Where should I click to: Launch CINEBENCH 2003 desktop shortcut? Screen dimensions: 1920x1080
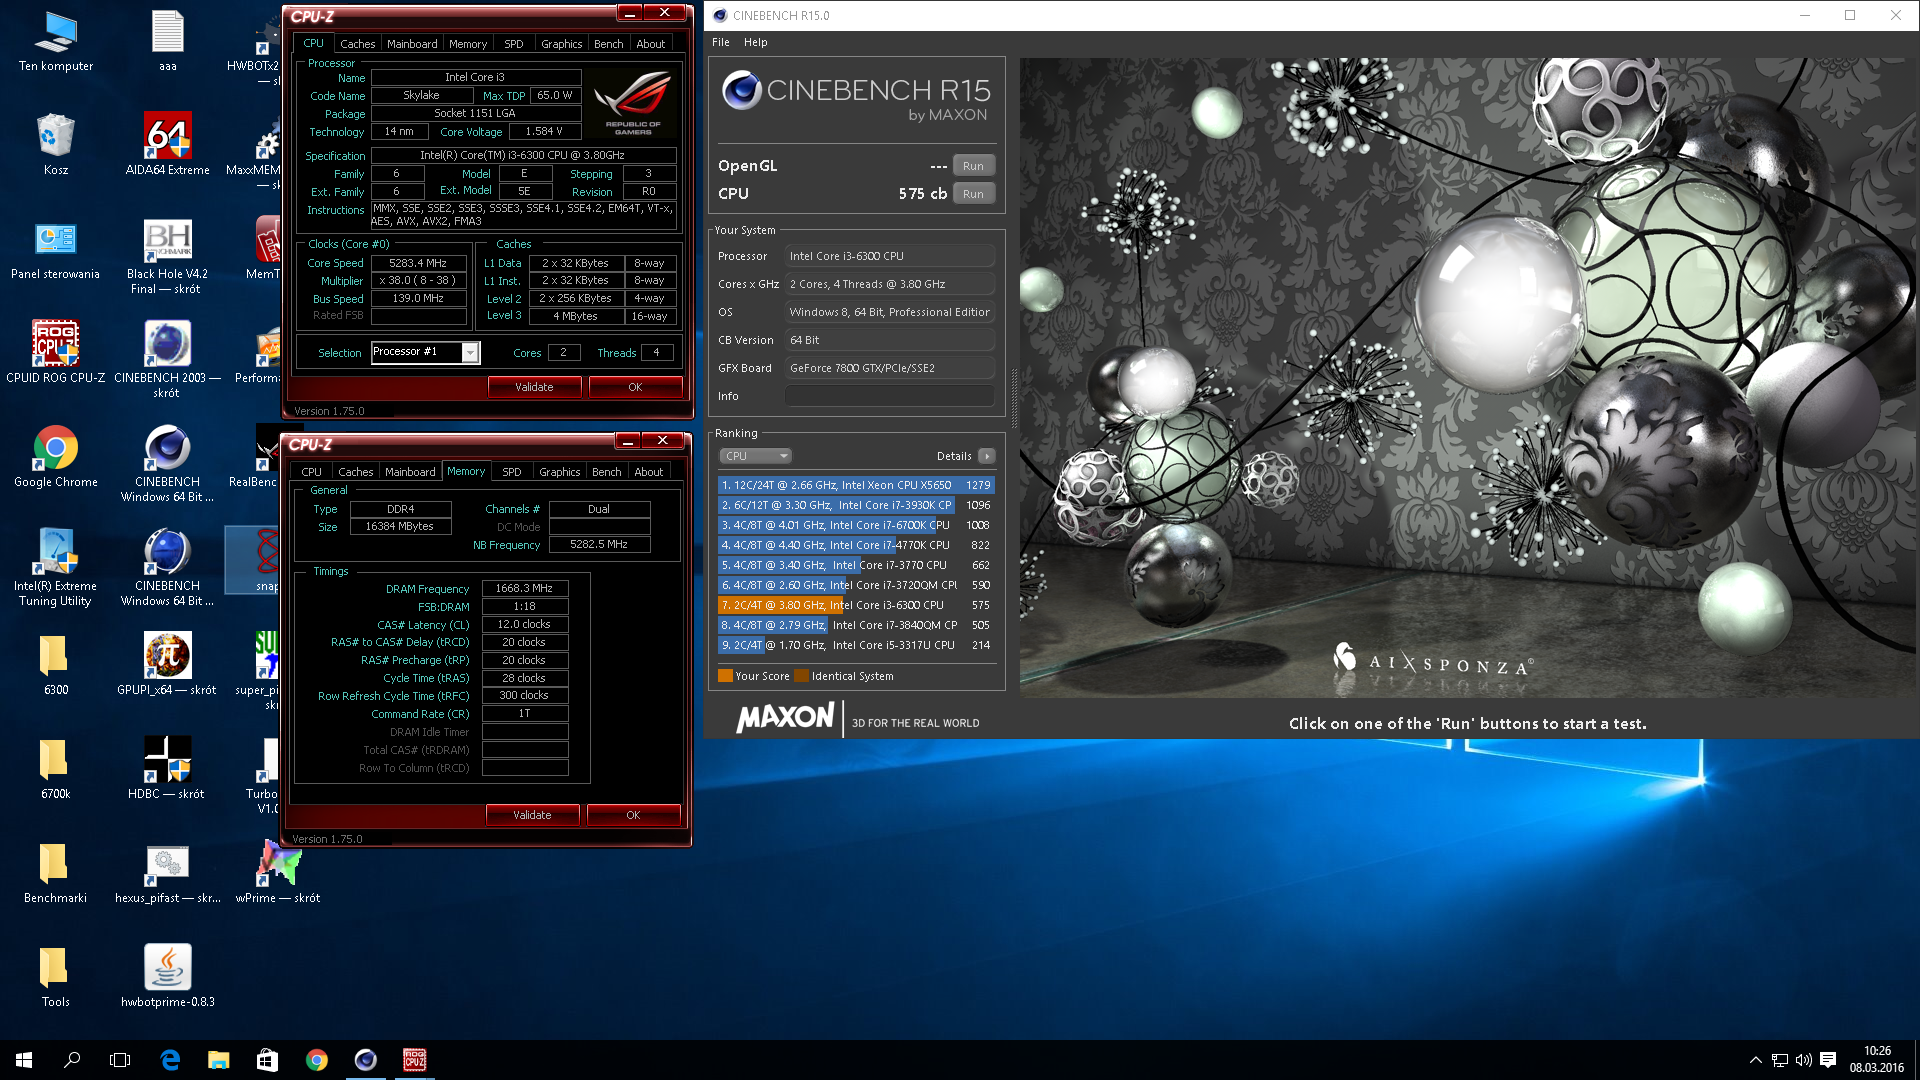167,361
